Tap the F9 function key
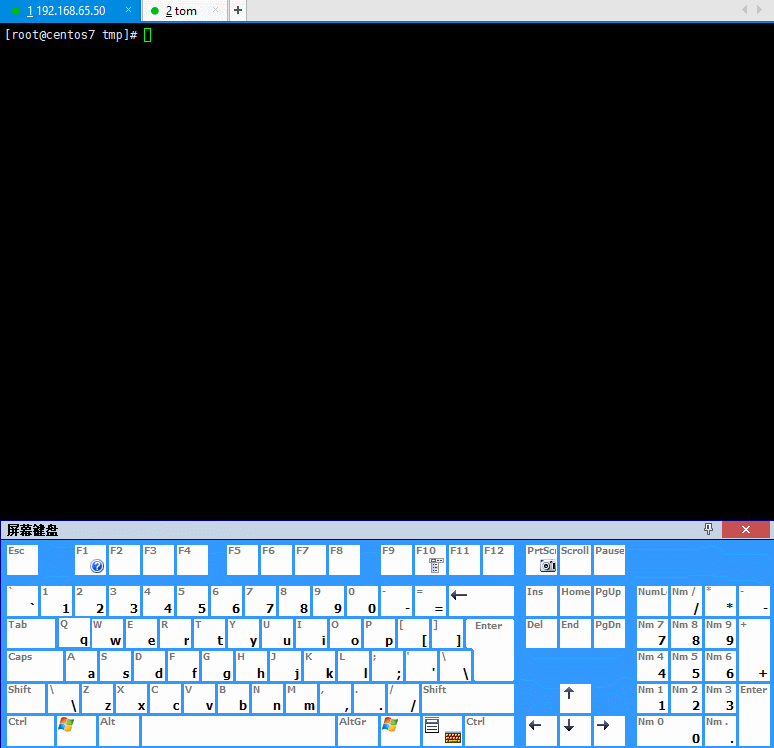774x748 pixels. pos(396,560)
